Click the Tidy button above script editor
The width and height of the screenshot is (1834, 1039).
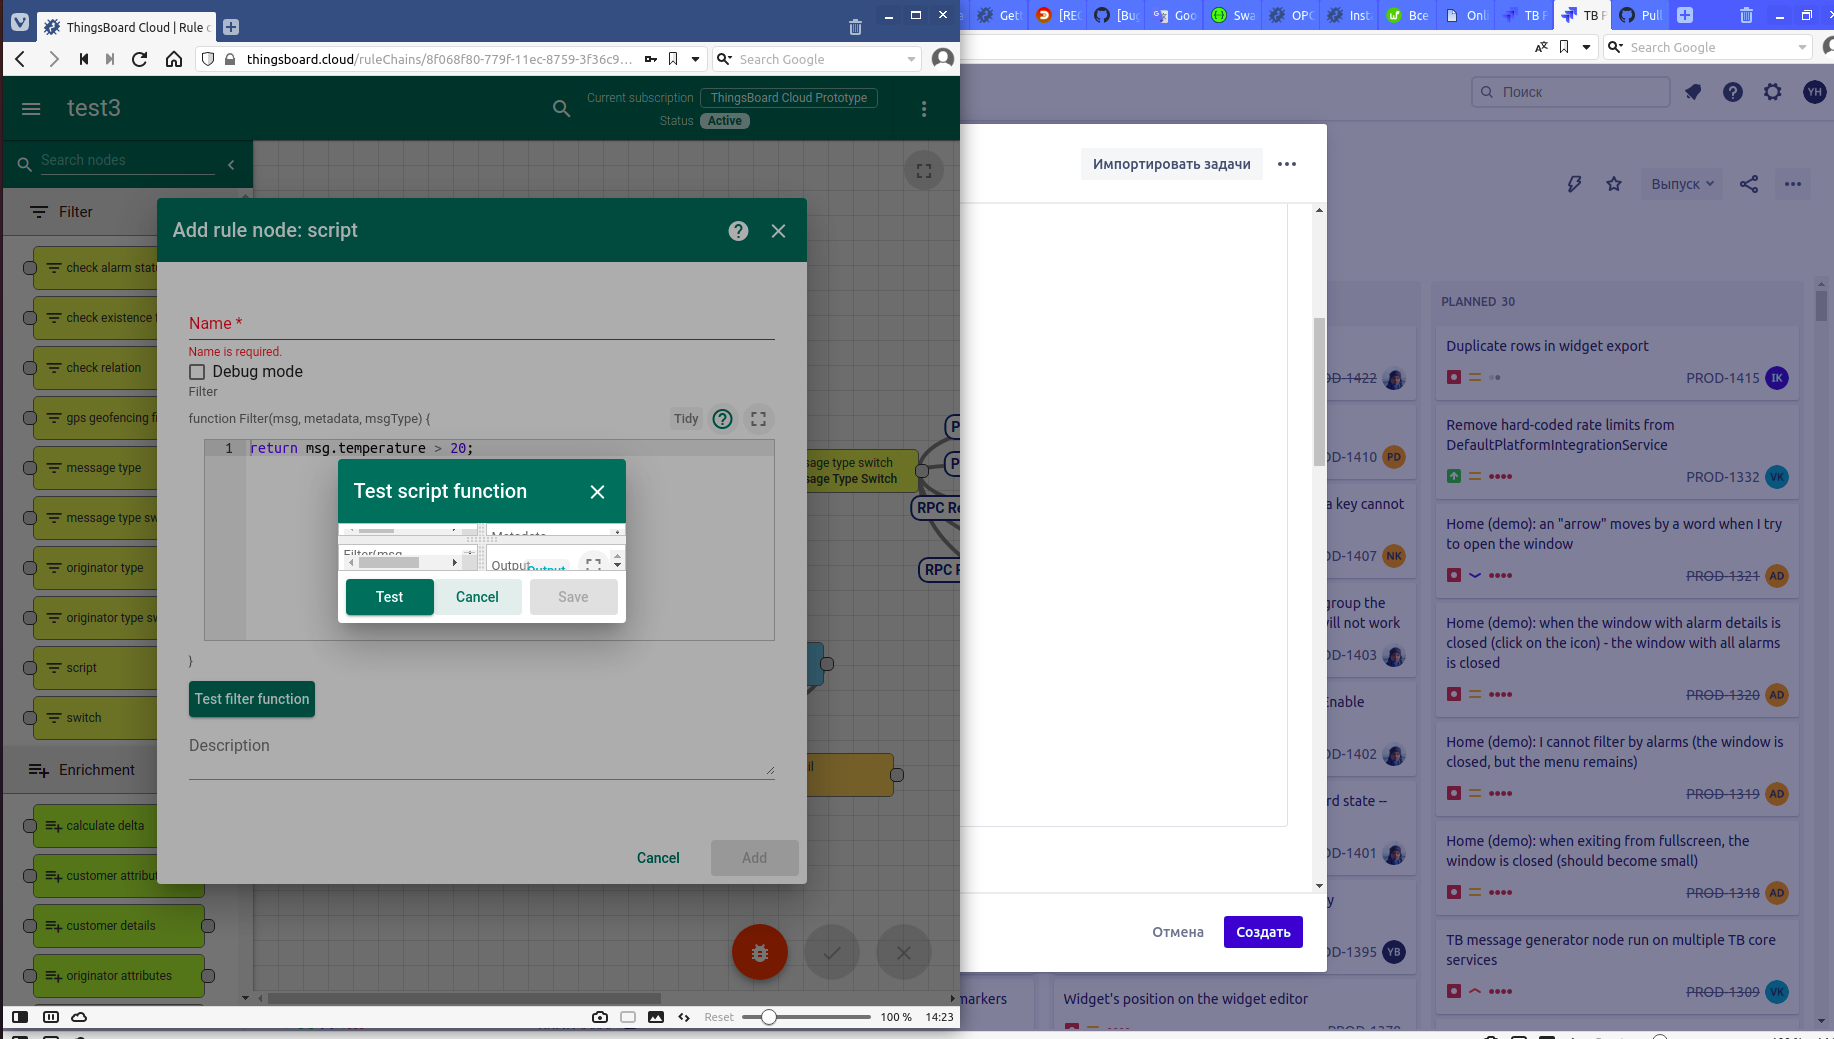tap(686, 419)
